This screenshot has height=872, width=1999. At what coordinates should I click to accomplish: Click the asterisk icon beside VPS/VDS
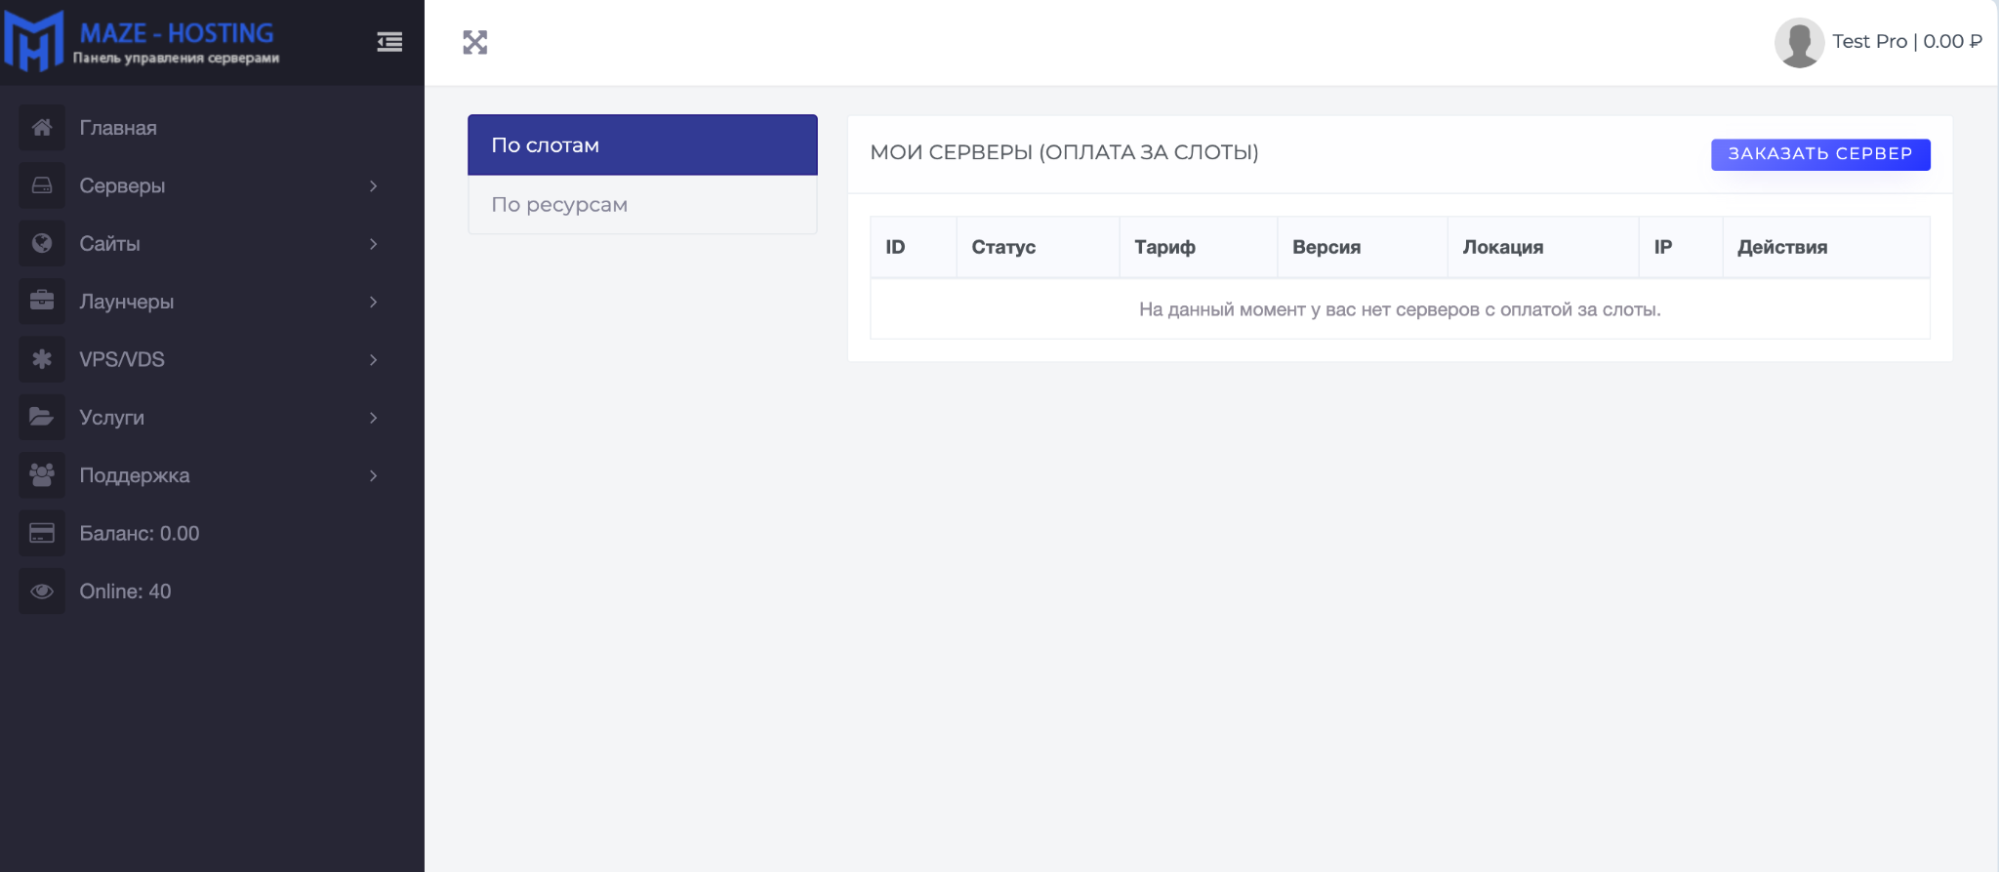[42, 359]
